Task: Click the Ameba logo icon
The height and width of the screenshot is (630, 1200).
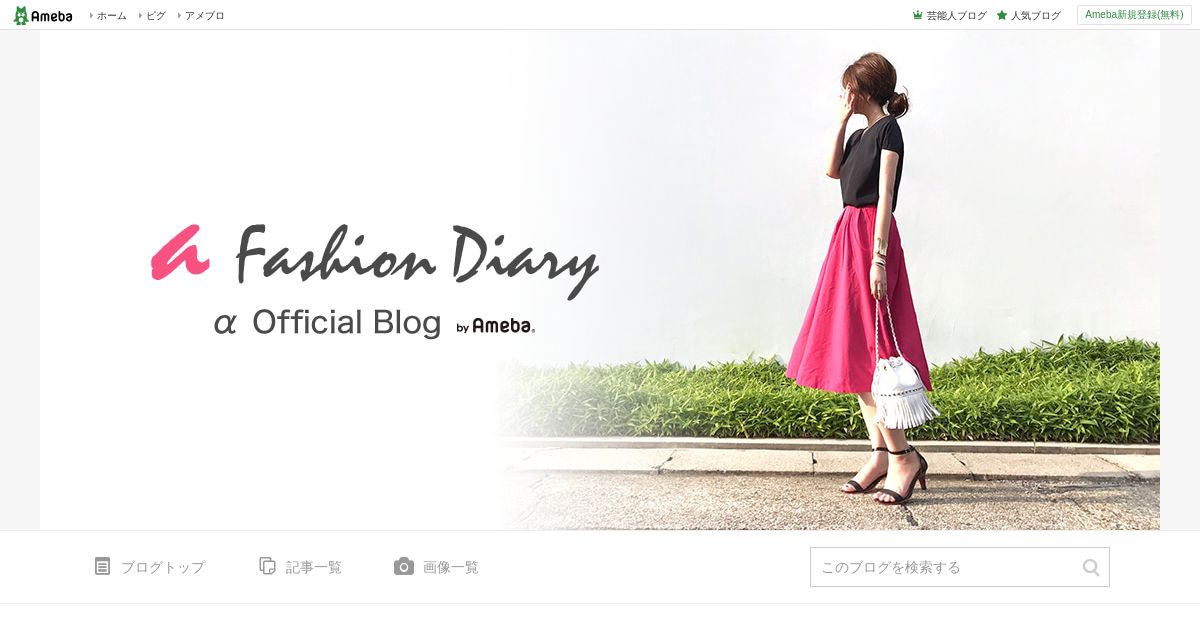Action: (x=43, y=15)
